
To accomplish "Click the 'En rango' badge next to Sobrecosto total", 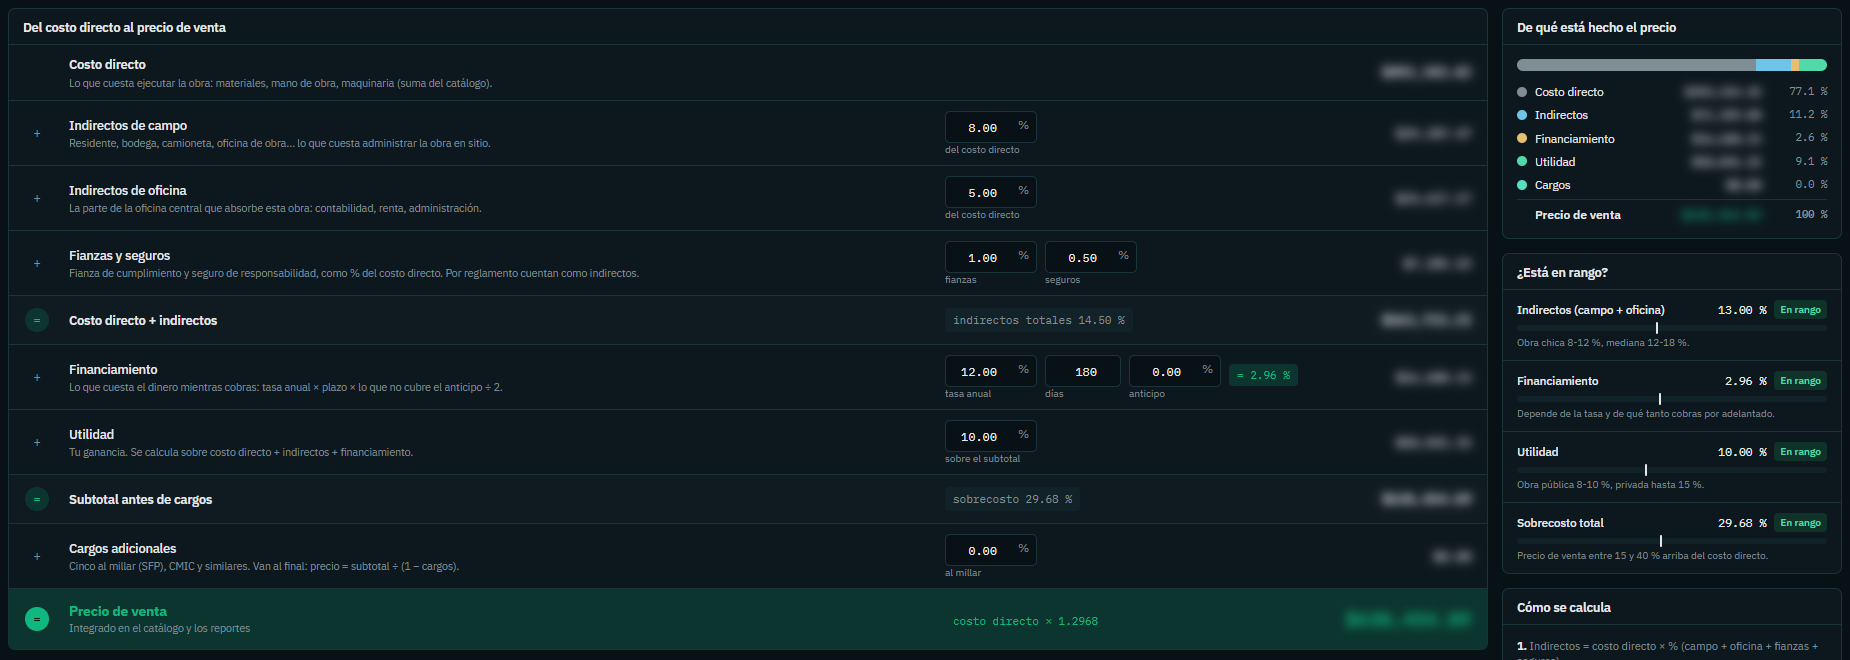I will [x=1800, y=523].
